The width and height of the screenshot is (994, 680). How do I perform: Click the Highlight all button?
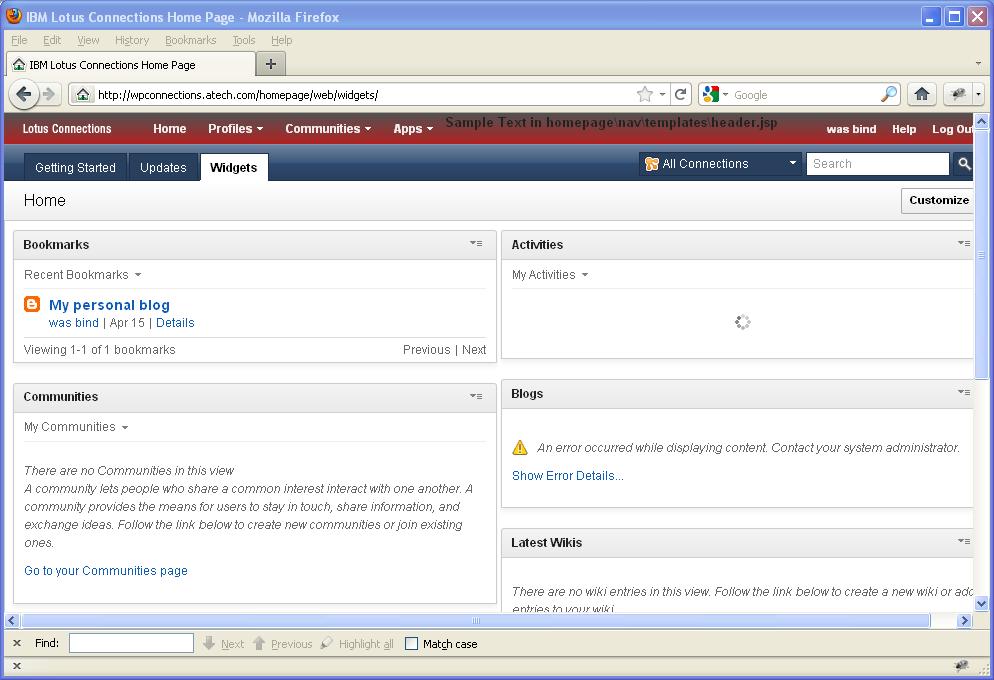tap(358, 644)
